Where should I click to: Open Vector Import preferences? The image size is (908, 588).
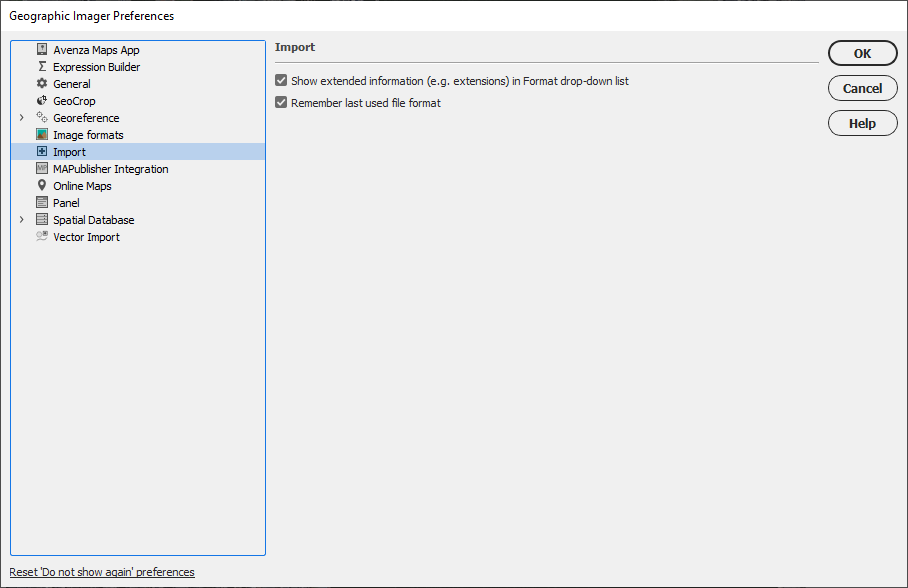[x=86, y=237]
